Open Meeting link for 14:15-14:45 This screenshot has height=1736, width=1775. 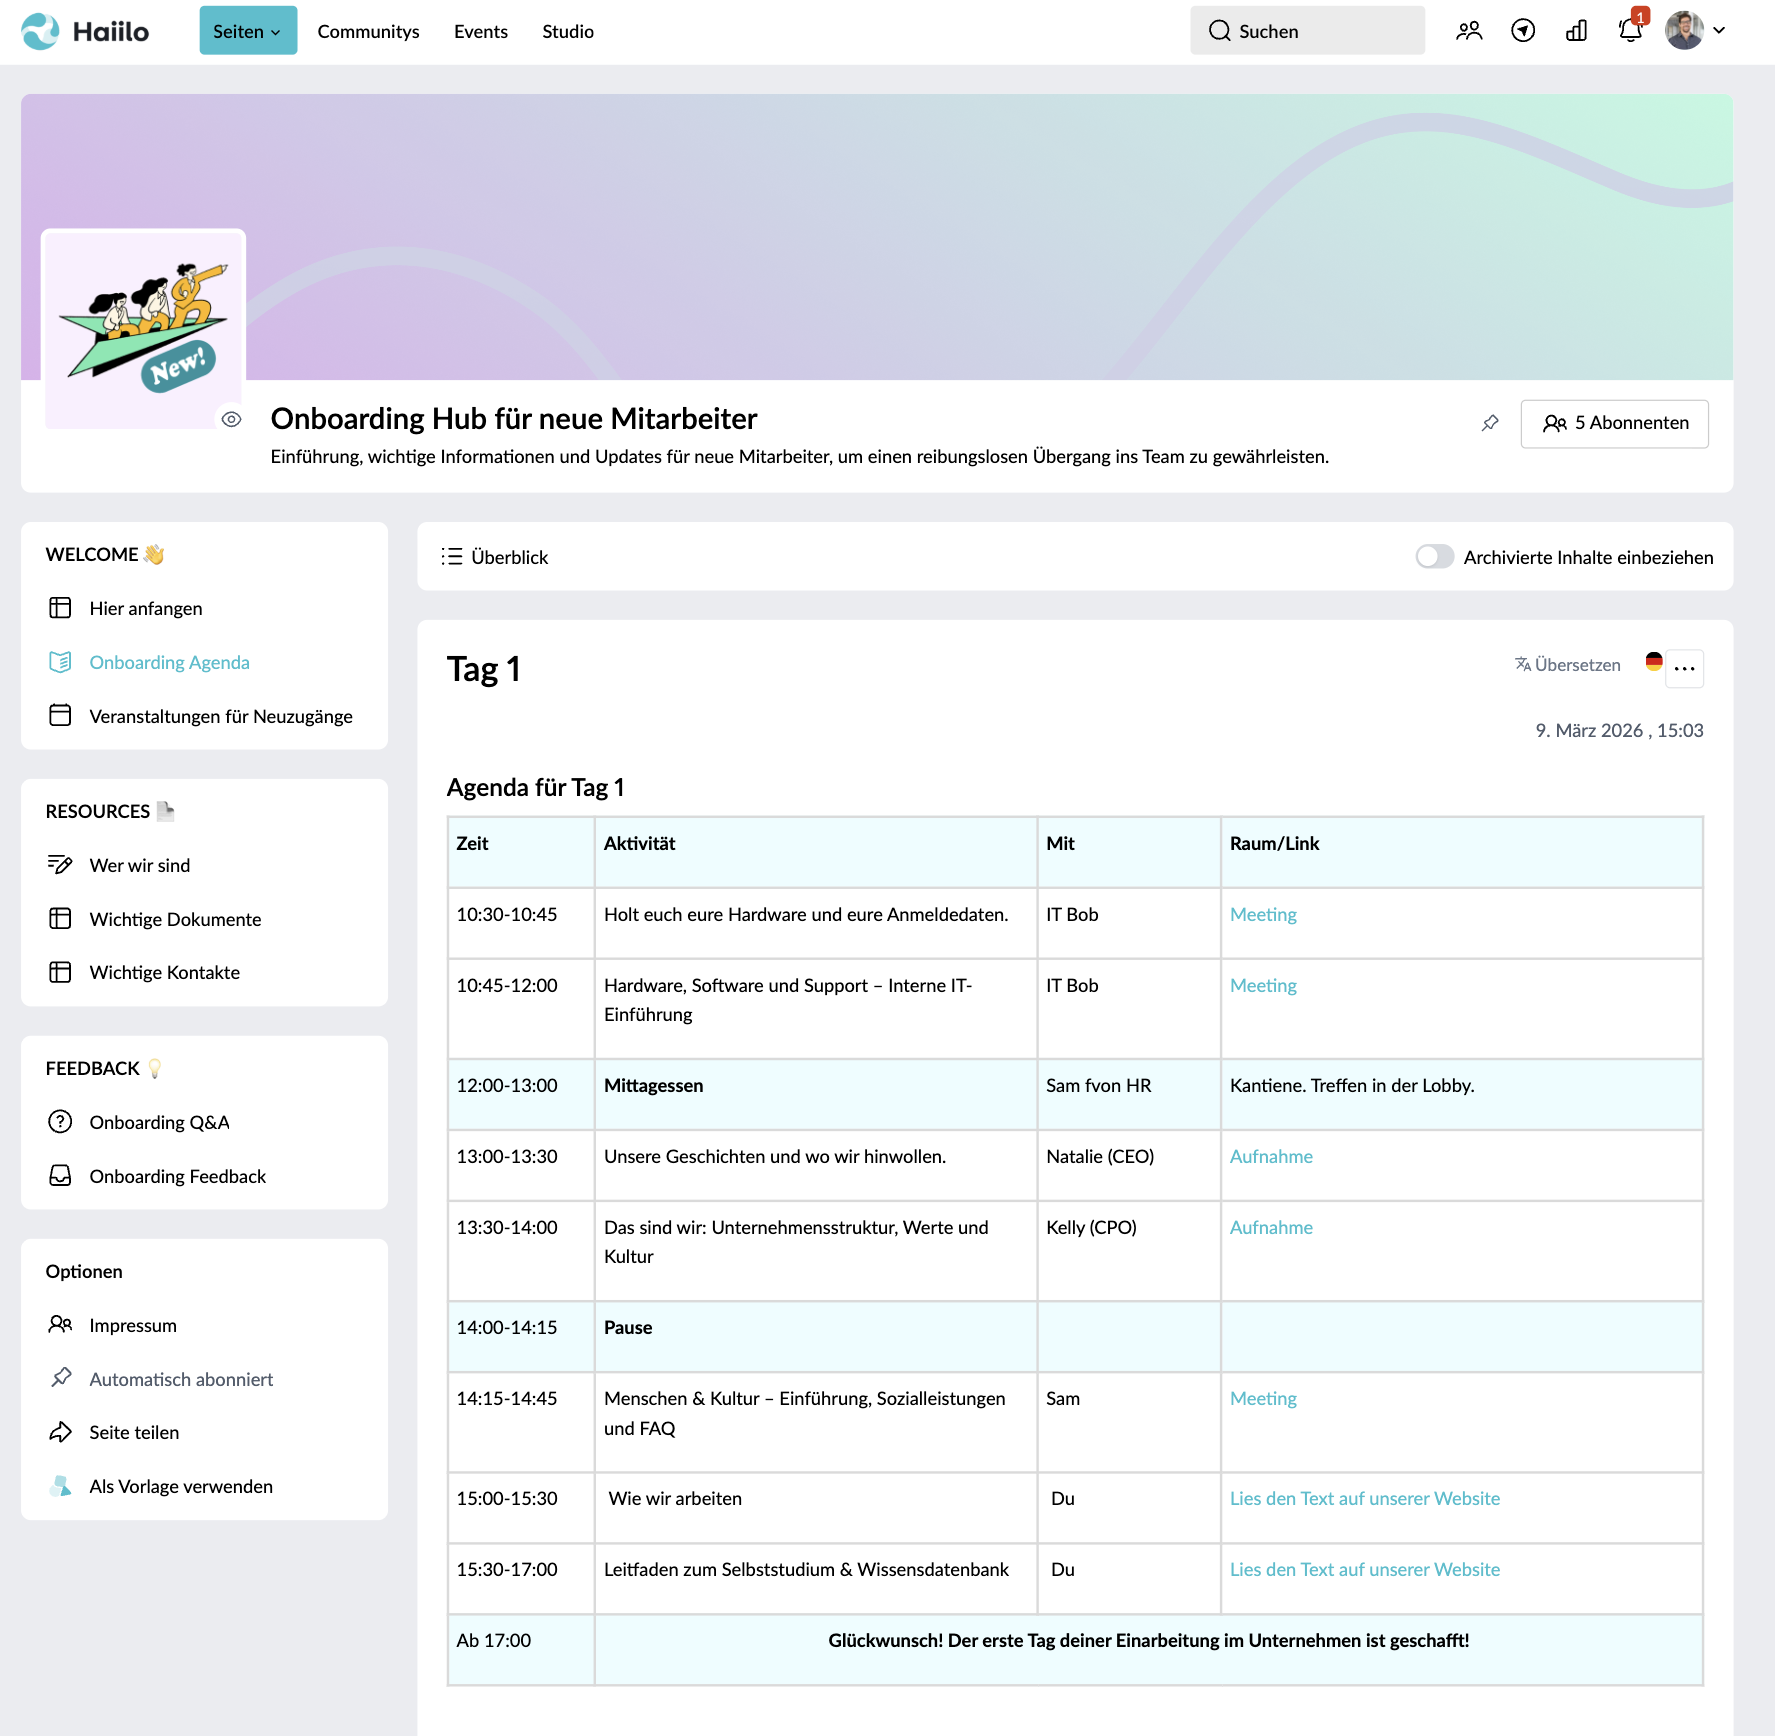tap(1263, 1398)
